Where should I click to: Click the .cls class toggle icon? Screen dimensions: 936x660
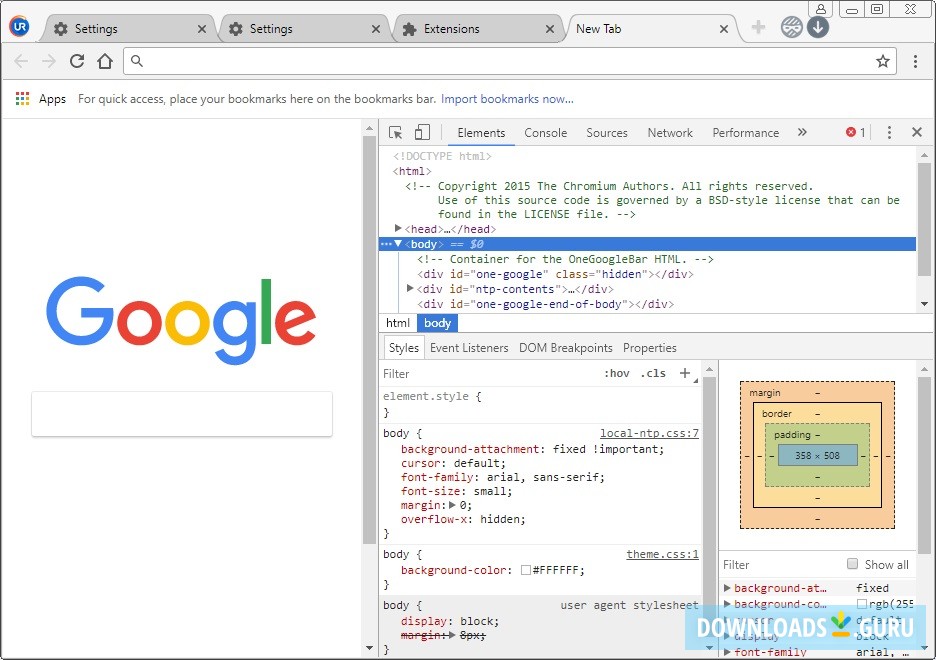click(654, 372)
